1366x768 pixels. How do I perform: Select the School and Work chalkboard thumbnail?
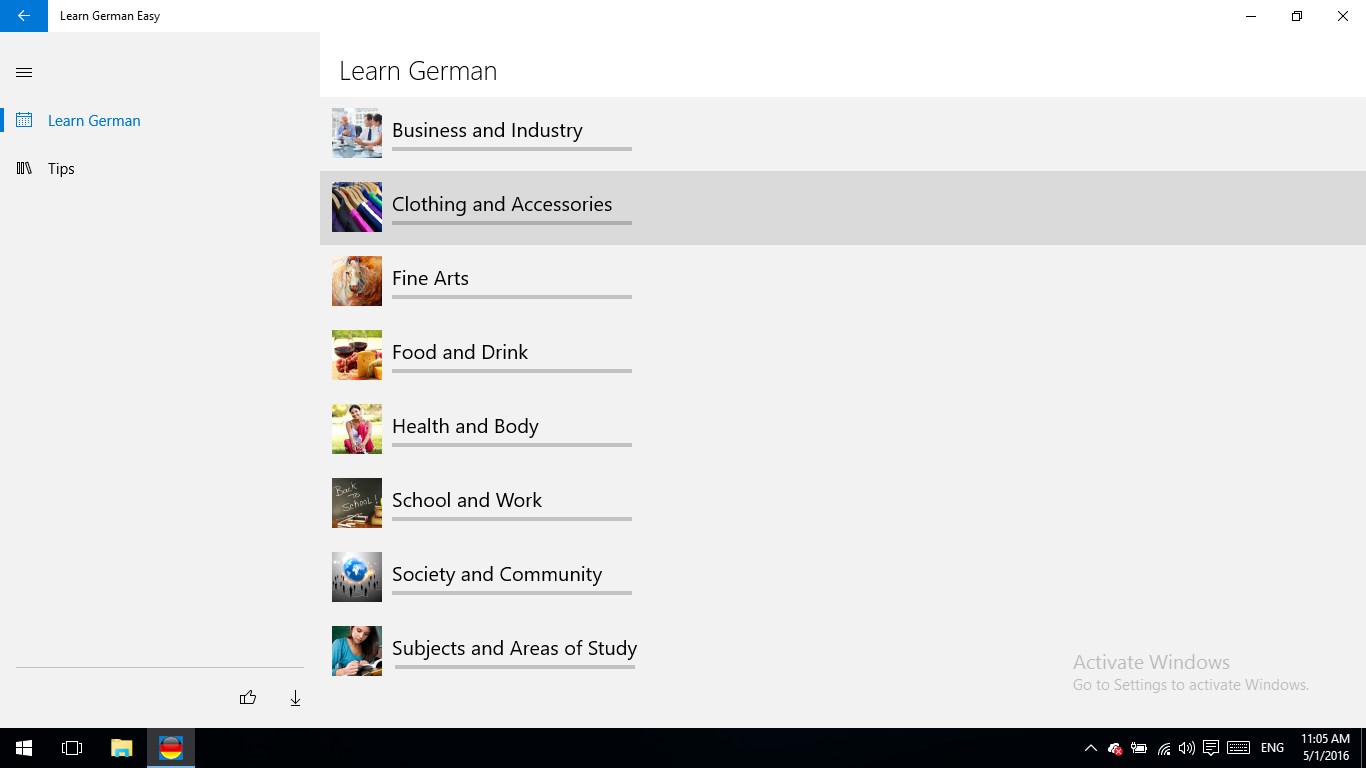[357, 503]
